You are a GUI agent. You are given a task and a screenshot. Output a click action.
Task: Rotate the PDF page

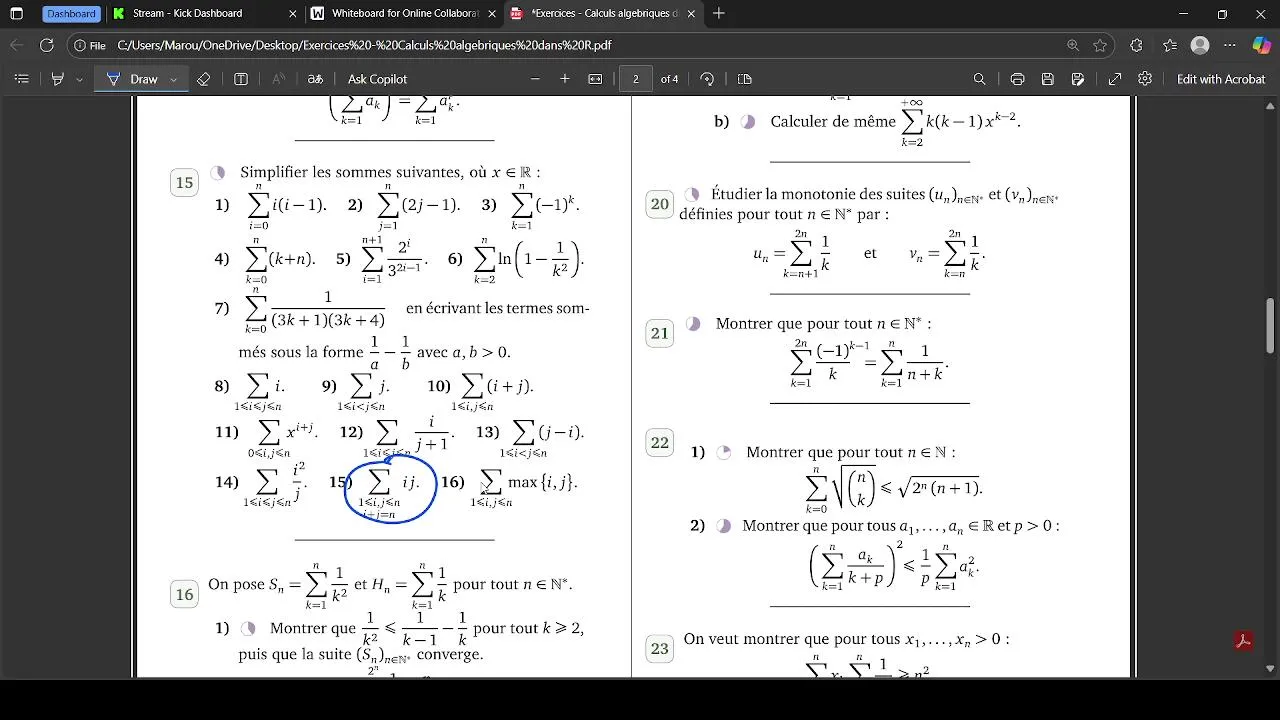[707, 79]
